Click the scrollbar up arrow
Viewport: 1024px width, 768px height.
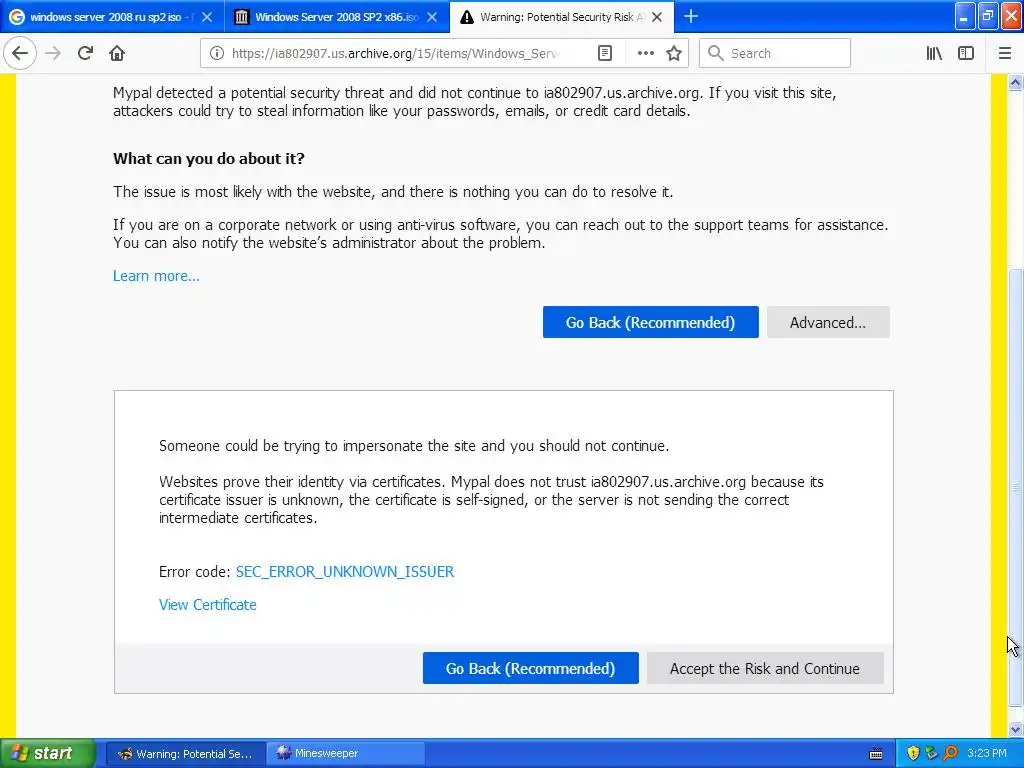click(1016, 82)
